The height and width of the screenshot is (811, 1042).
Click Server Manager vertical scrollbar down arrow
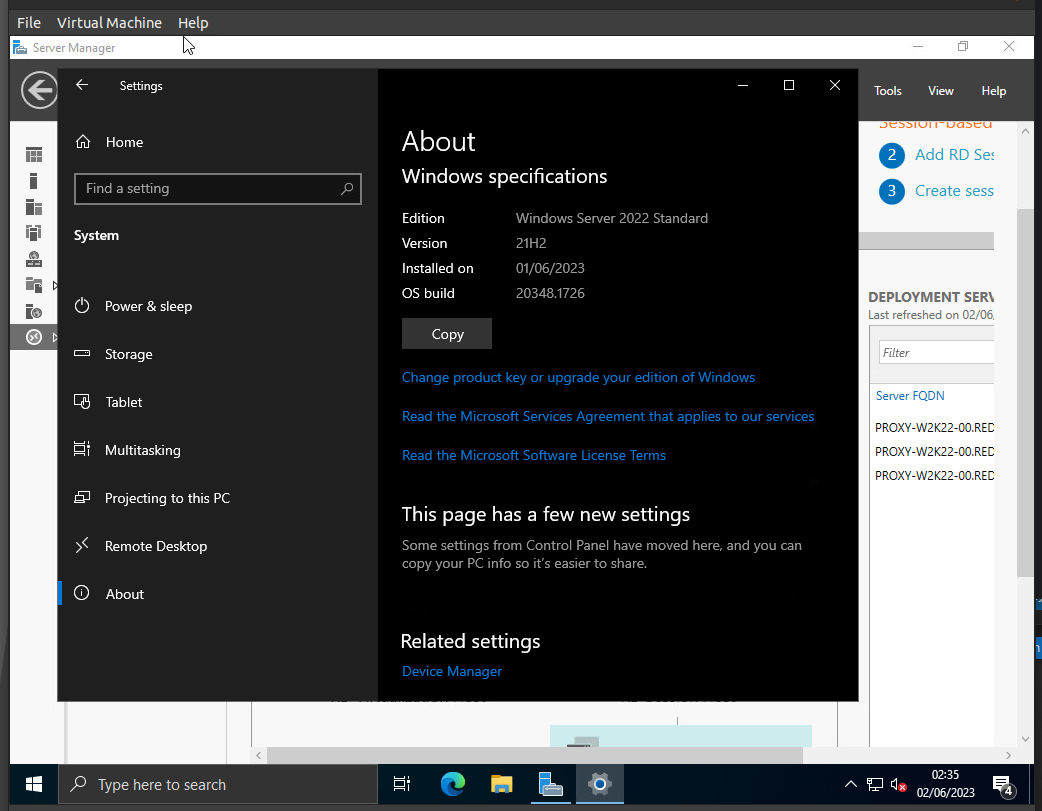click(x=1025, y=739)
